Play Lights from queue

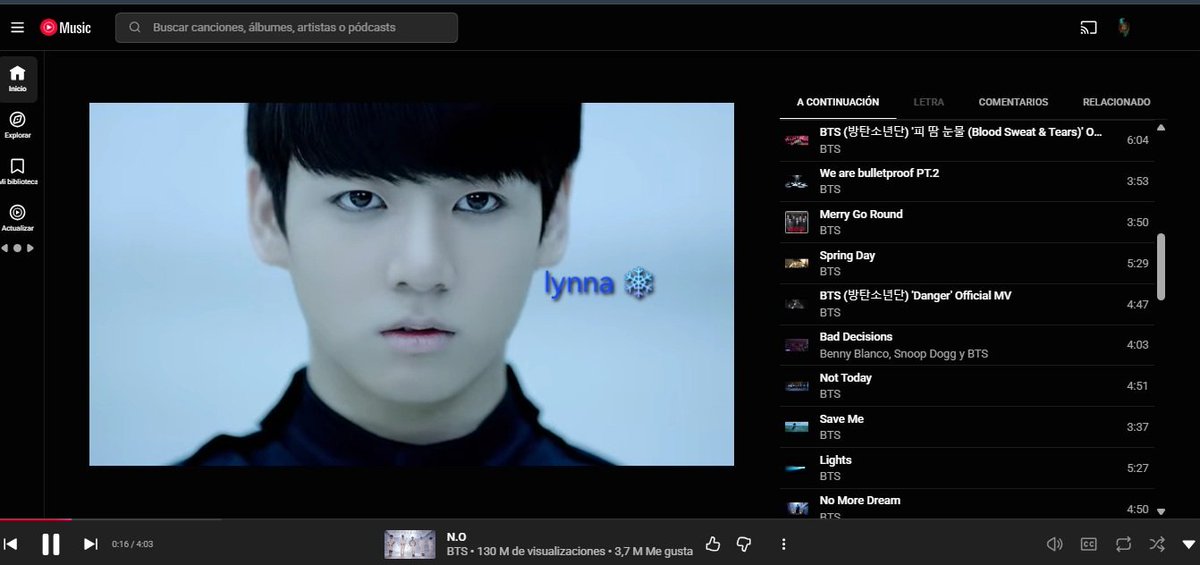tap(967, 468)
